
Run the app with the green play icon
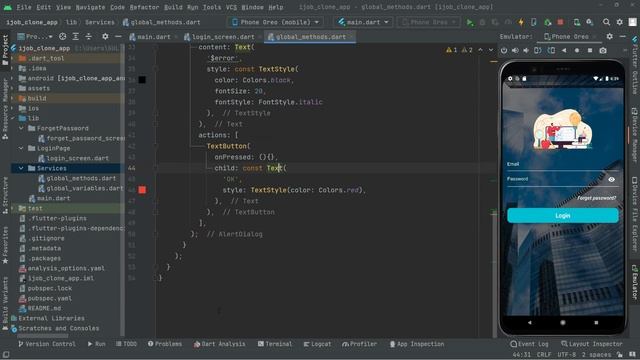pos(470,22)
